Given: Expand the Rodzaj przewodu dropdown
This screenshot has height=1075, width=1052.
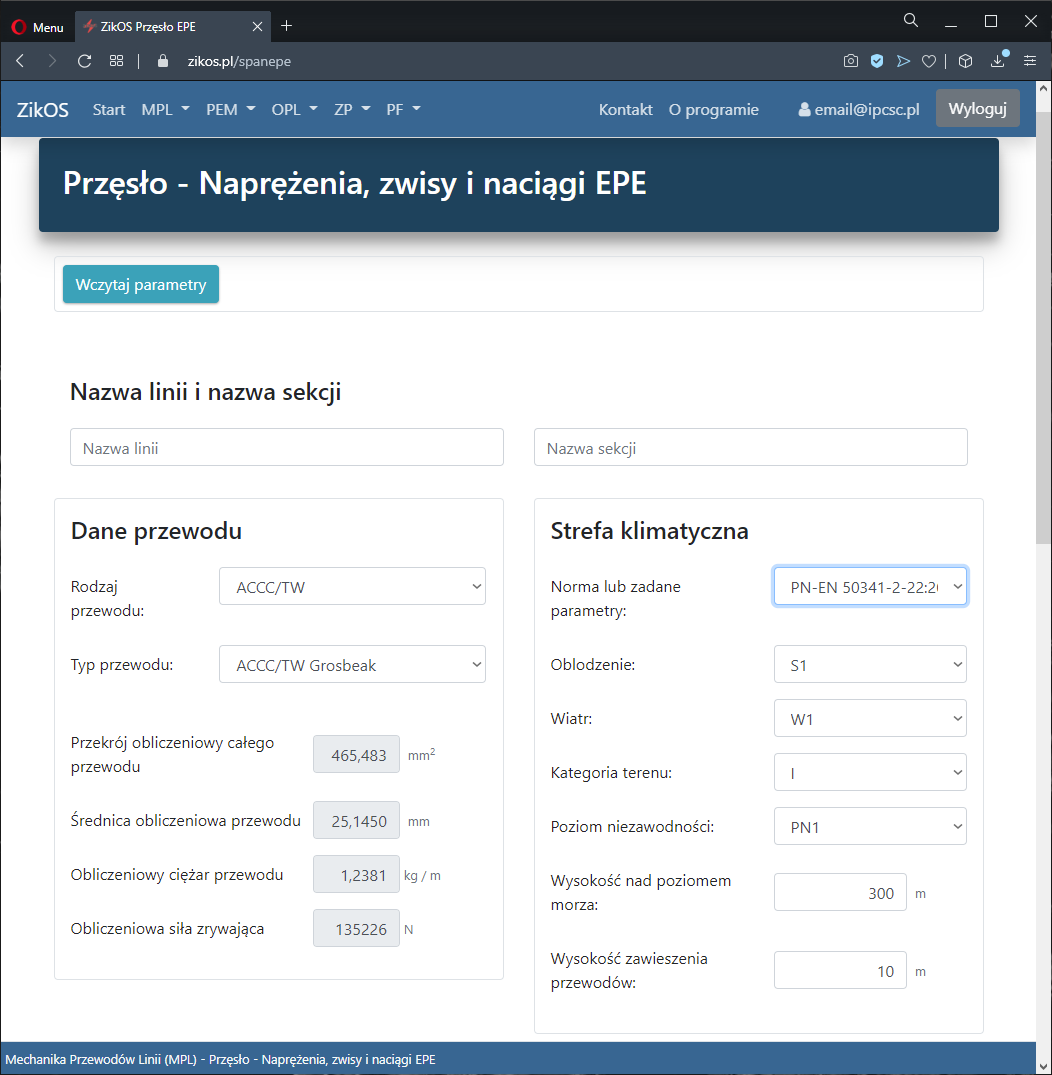Looking at the screenshot, I should pyautogui.click(x=352, y=587).
